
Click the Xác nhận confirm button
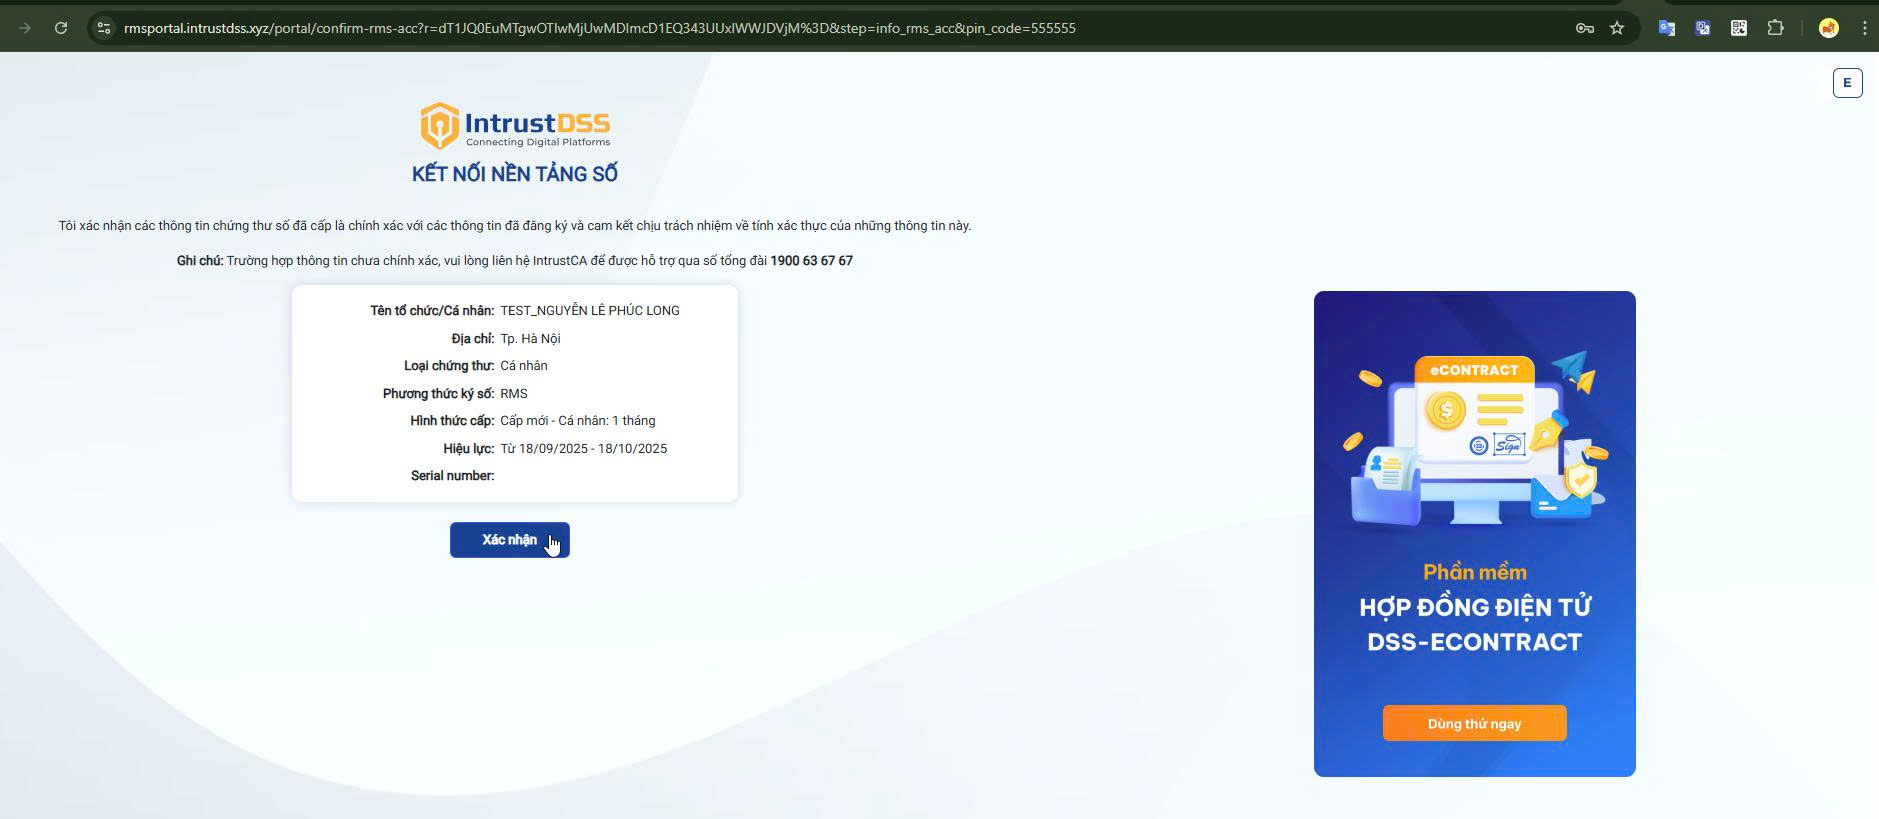[509, 540]
